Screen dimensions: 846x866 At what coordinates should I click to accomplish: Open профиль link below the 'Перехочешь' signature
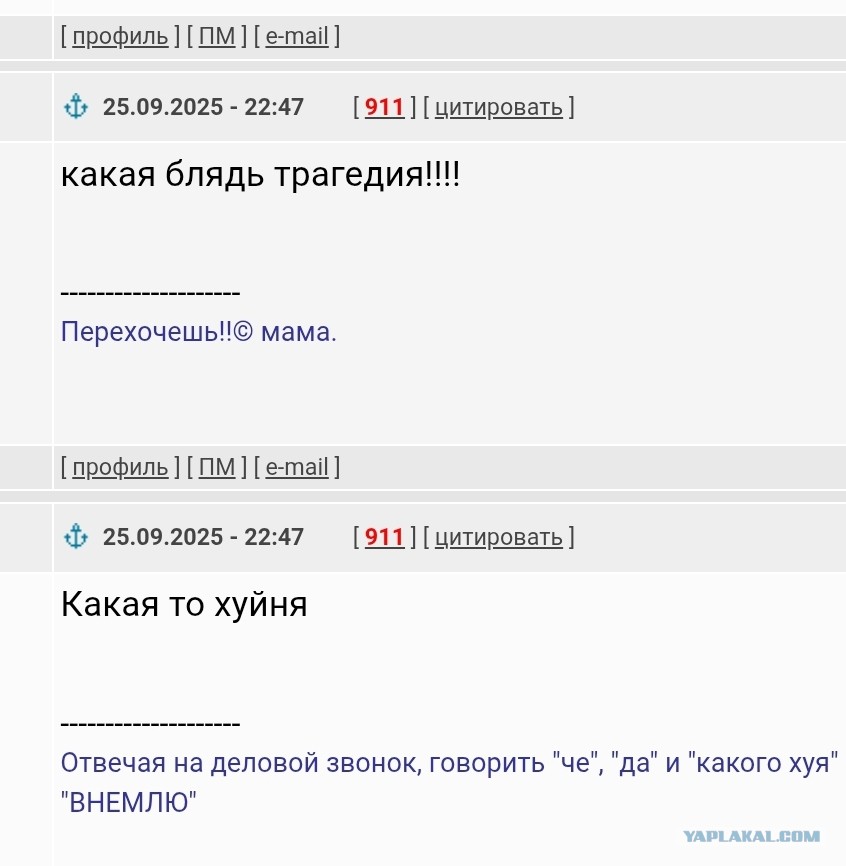(x=120, y=467)
